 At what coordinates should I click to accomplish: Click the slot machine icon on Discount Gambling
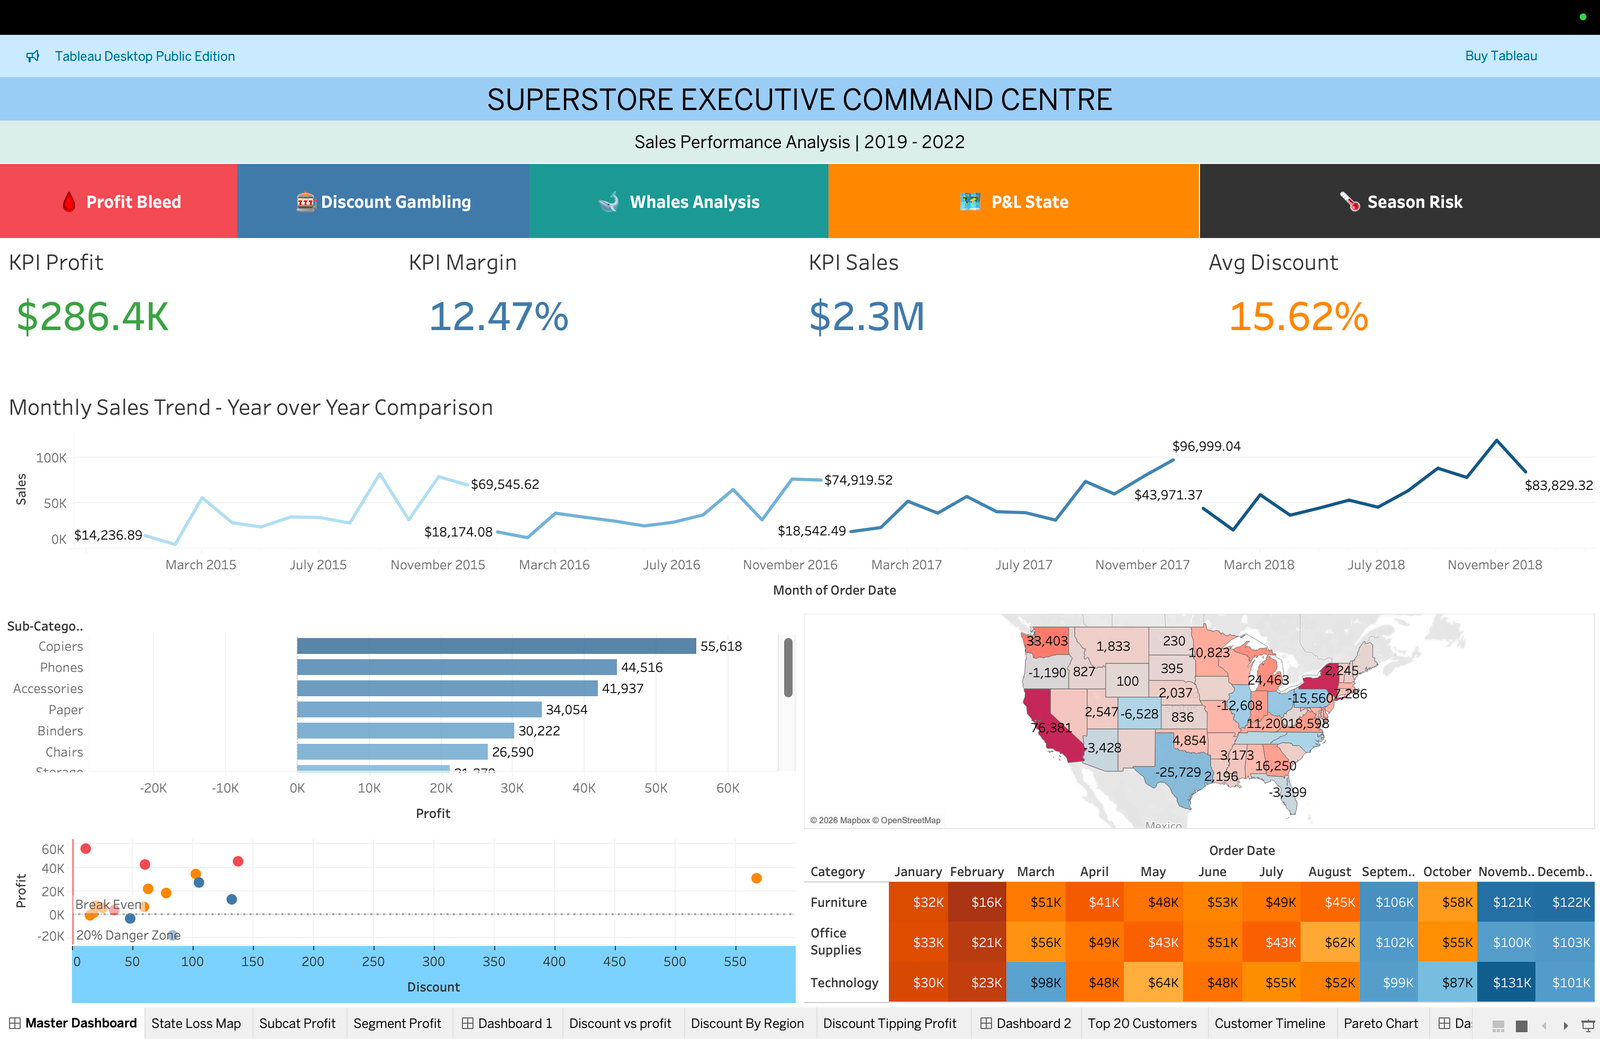[306, 202]
